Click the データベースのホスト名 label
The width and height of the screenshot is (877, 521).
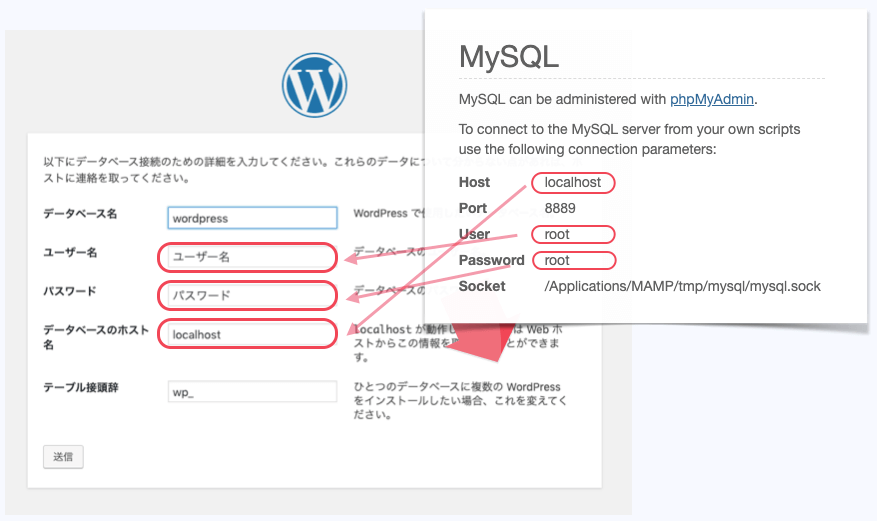[96, 337]
